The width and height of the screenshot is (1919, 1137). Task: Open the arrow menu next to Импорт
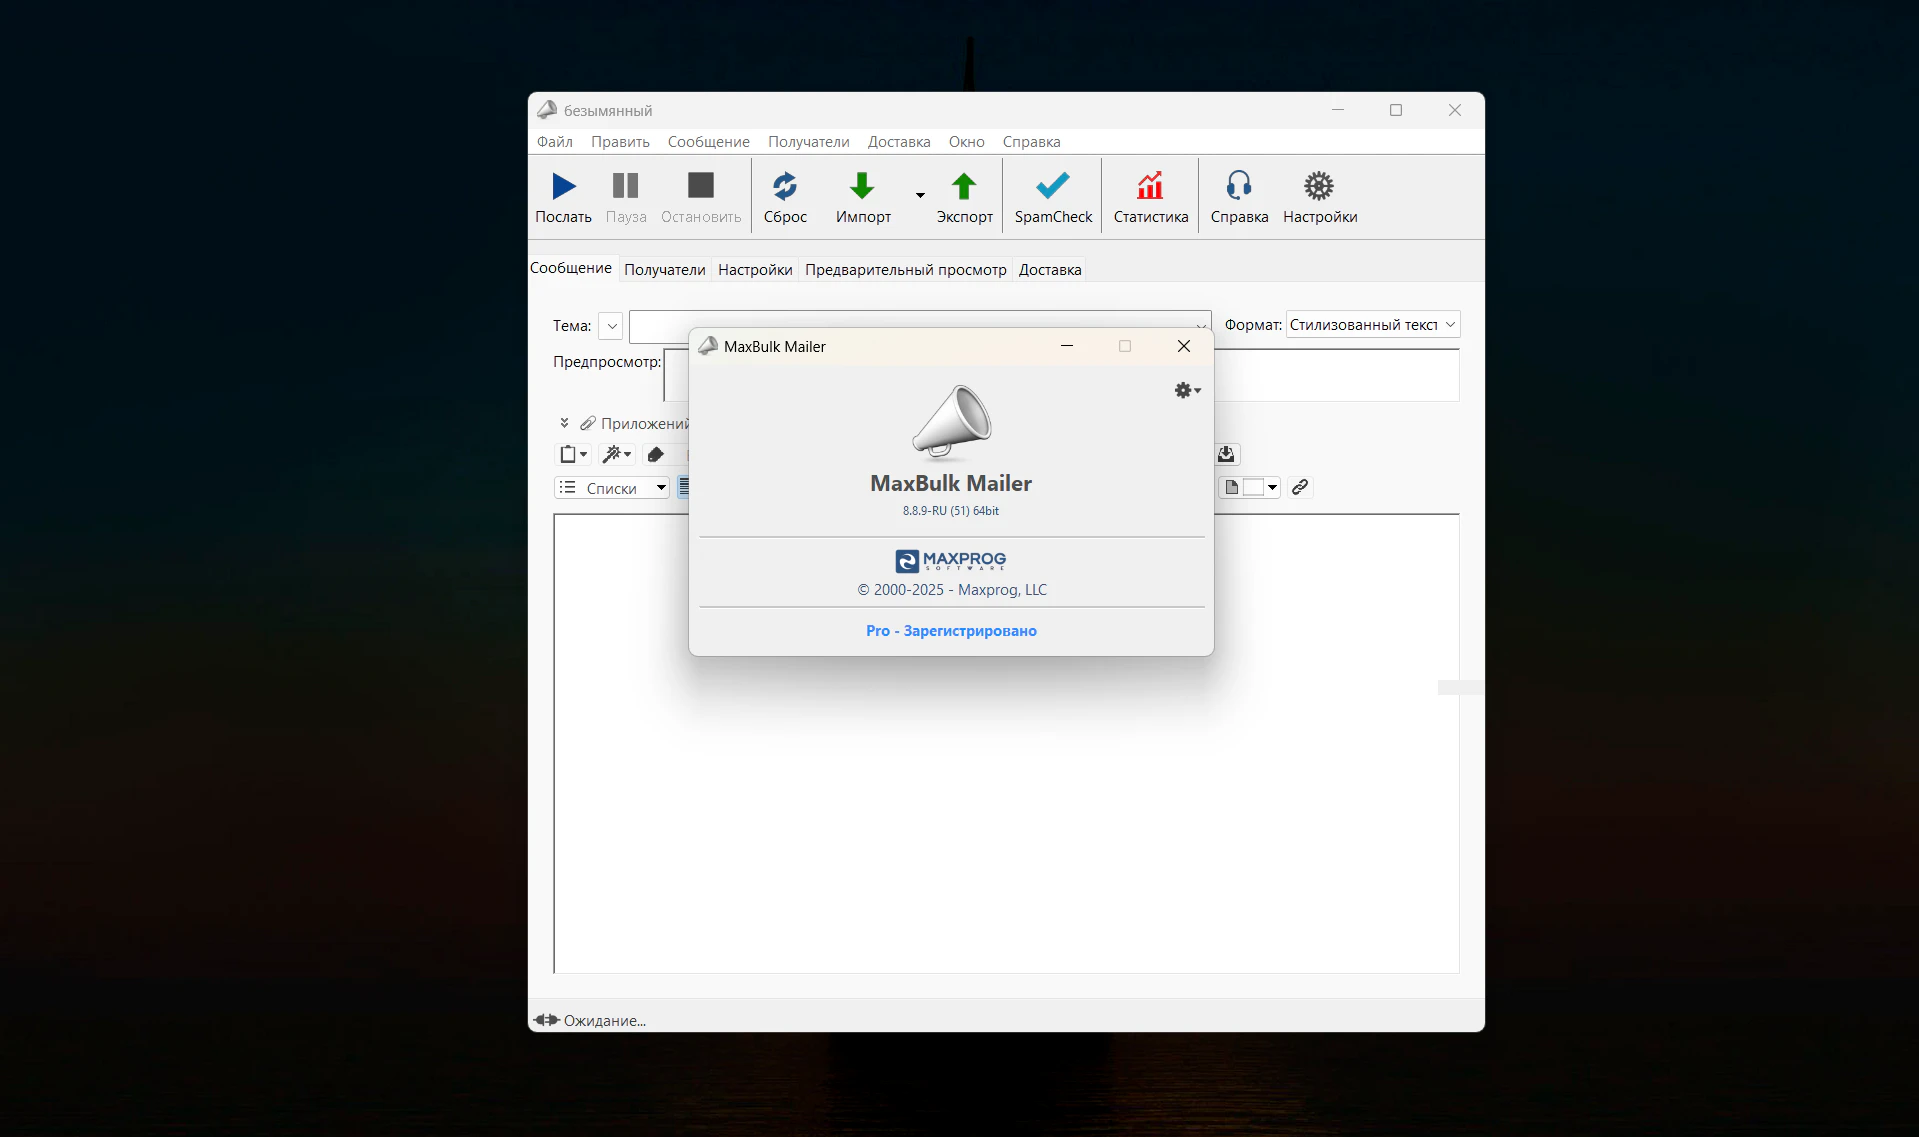920,196
